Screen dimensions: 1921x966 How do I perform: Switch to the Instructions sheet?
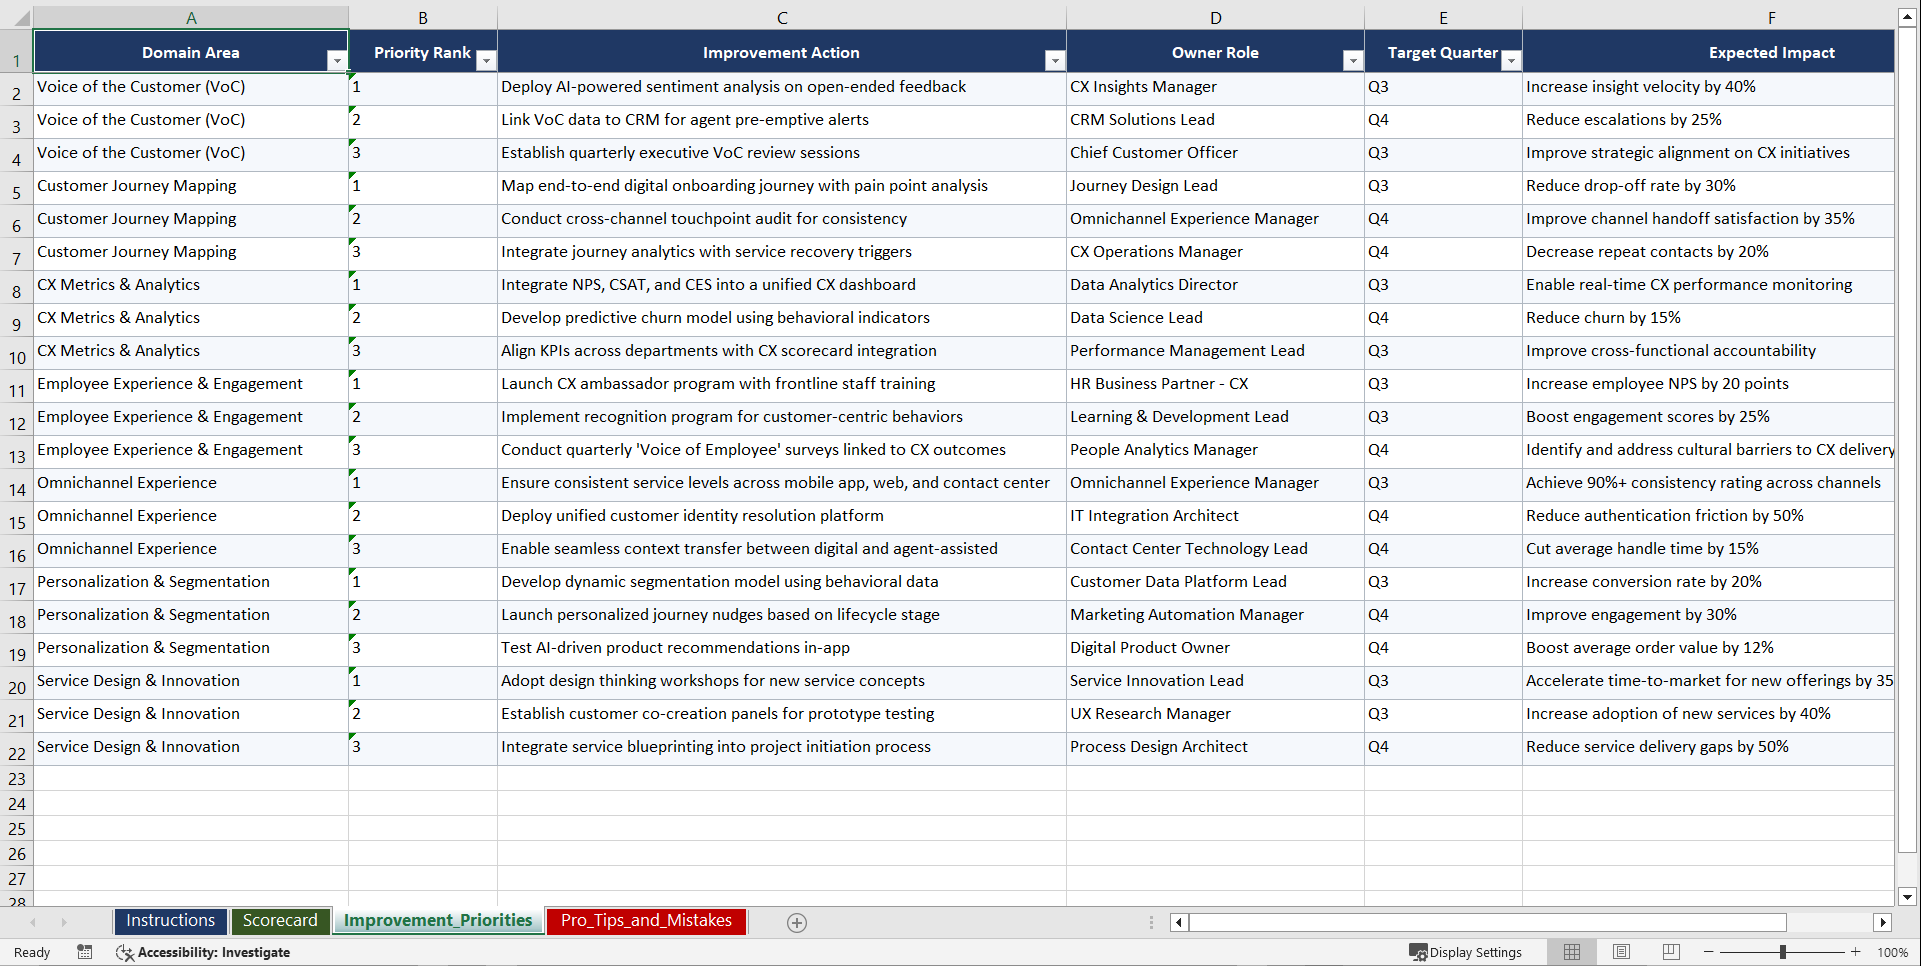(170, 920)
